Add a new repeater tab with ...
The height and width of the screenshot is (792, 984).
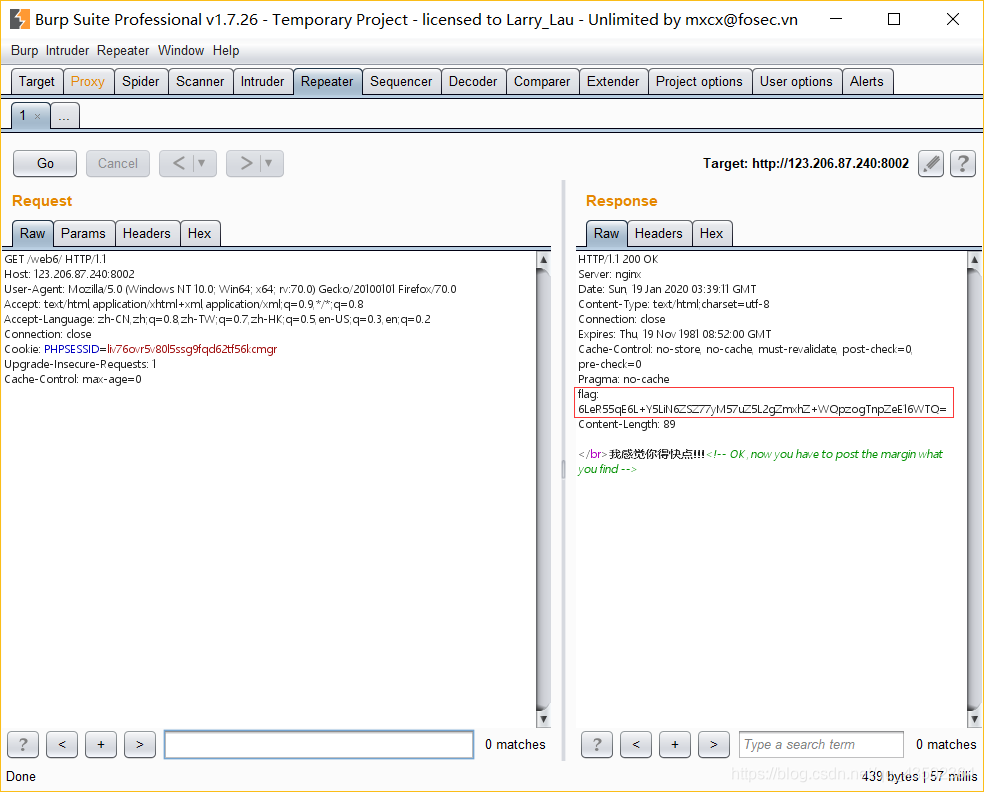click(65, 116)
